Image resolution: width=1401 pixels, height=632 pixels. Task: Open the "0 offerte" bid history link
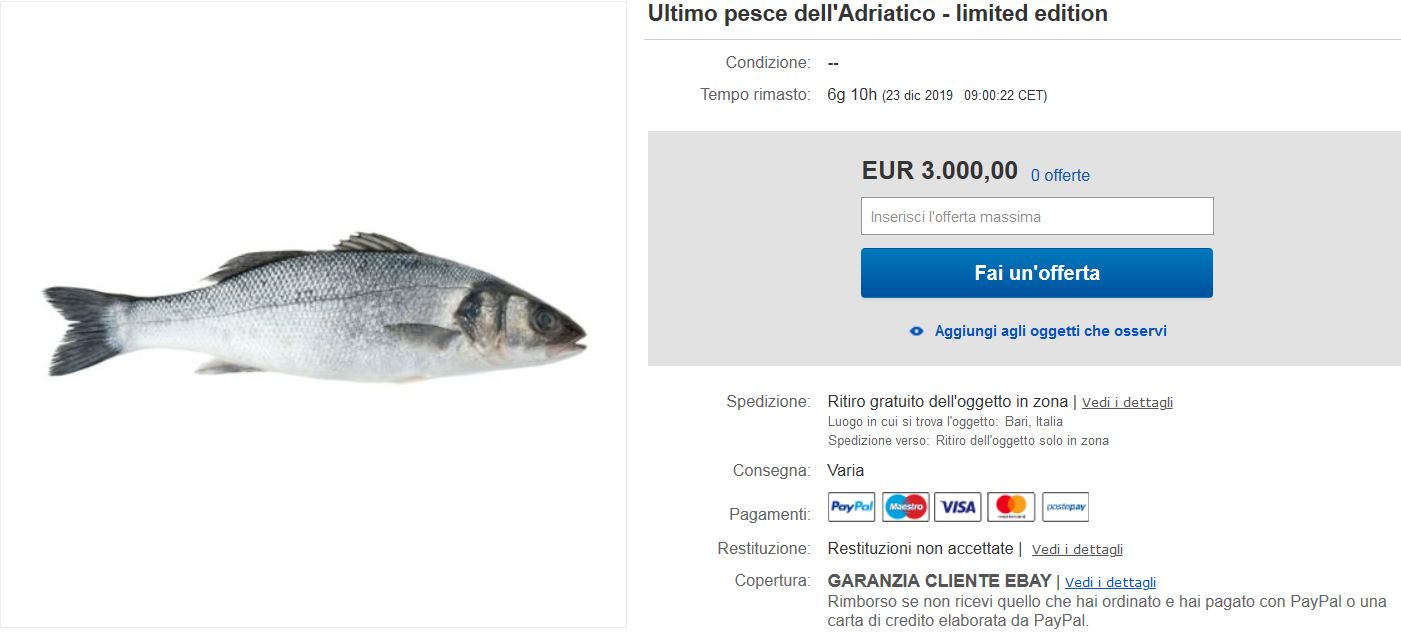pyautogui.click(x=1060, y=176)
